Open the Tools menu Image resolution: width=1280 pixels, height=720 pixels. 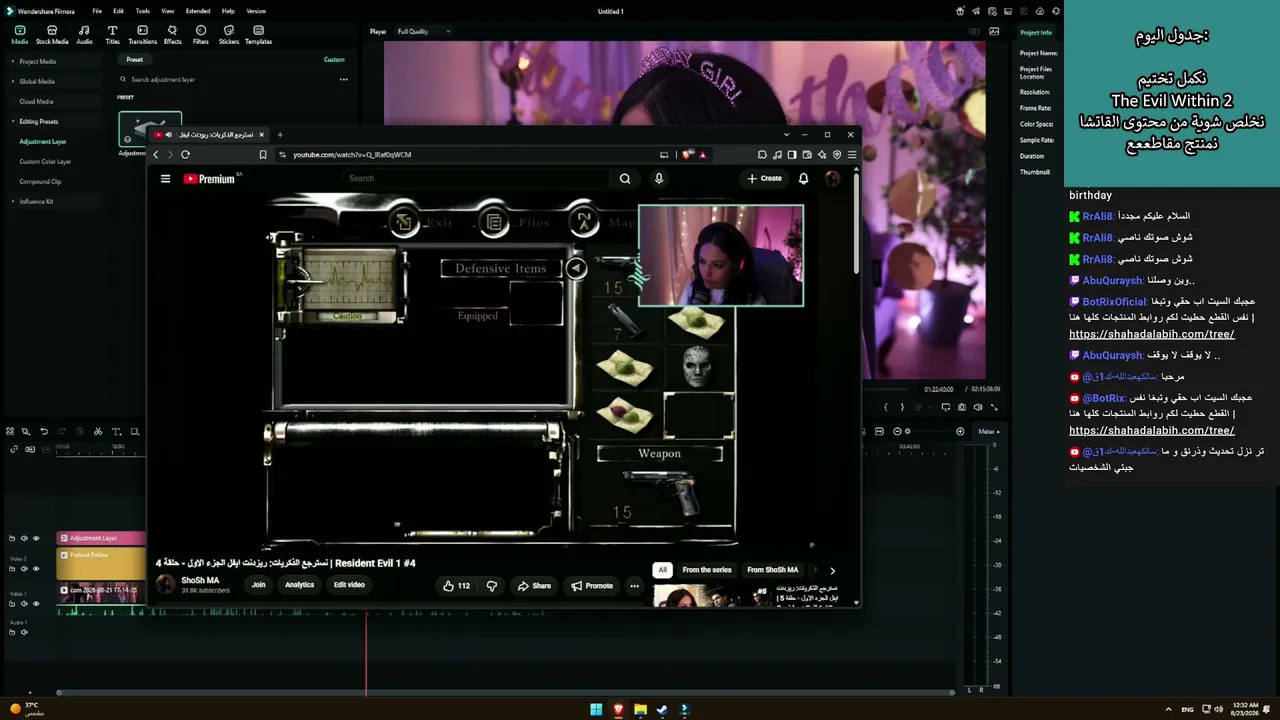click(x=143, y=11)
